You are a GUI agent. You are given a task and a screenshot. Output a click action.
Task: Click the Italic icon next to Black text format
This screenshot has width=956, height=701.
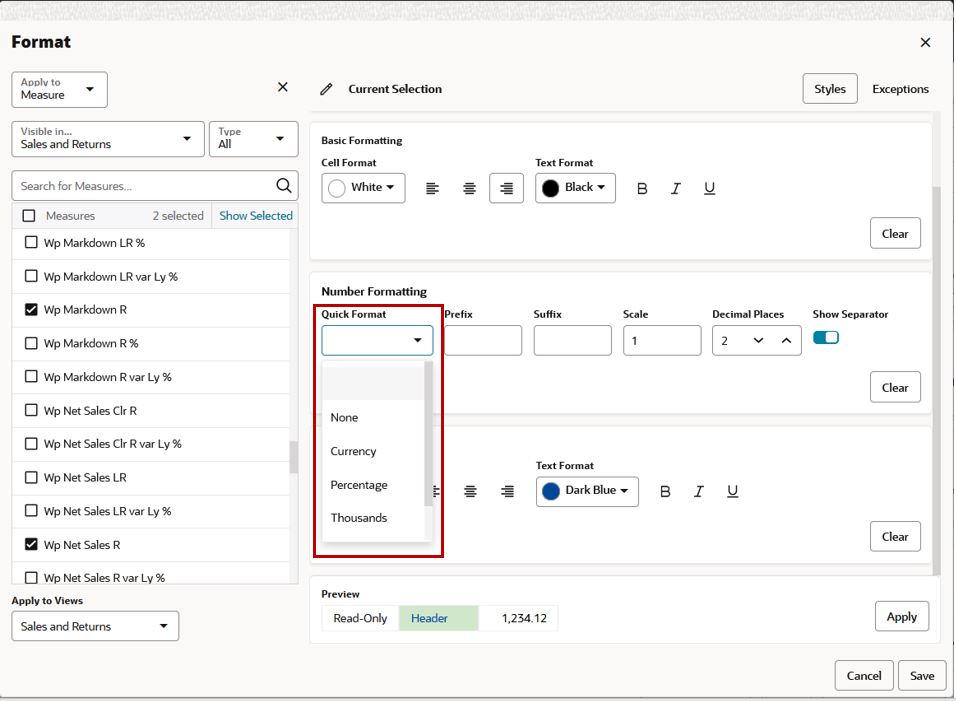click(676, 188)
